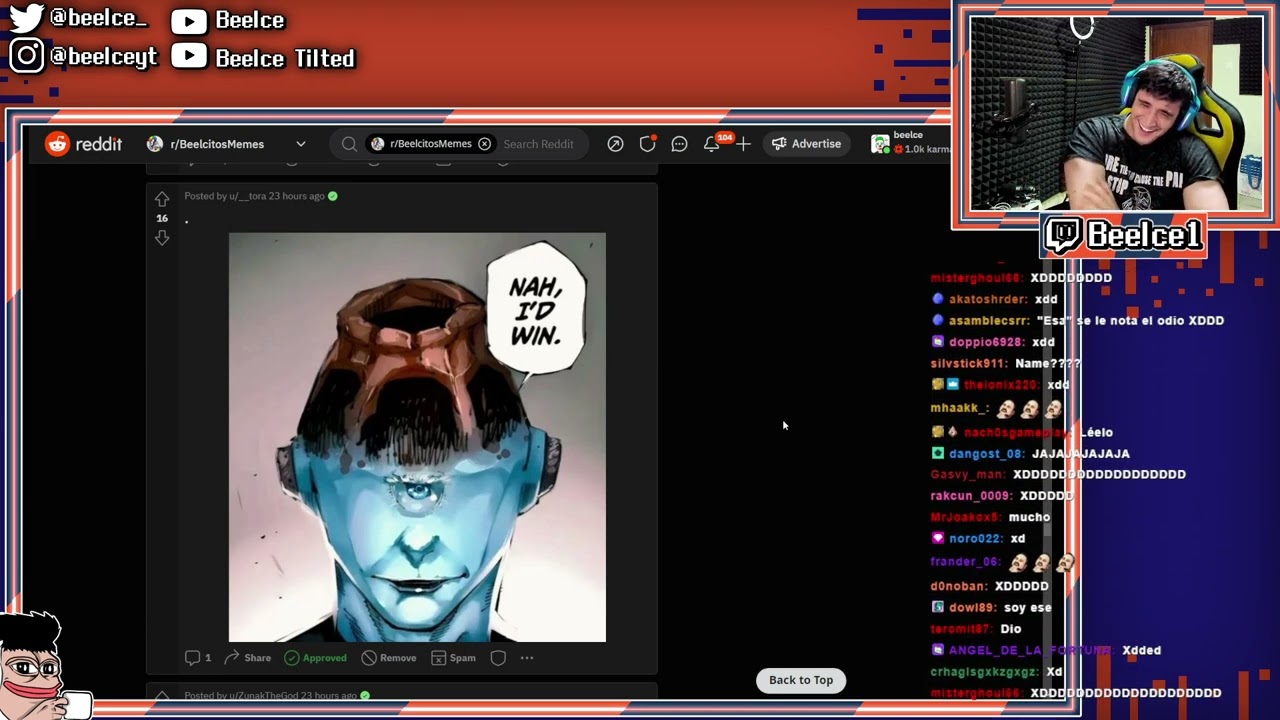The width and height of the screenshot is (1280, 720).
Task: Open notifications bell with 104 badge
Action: point(712,144)
